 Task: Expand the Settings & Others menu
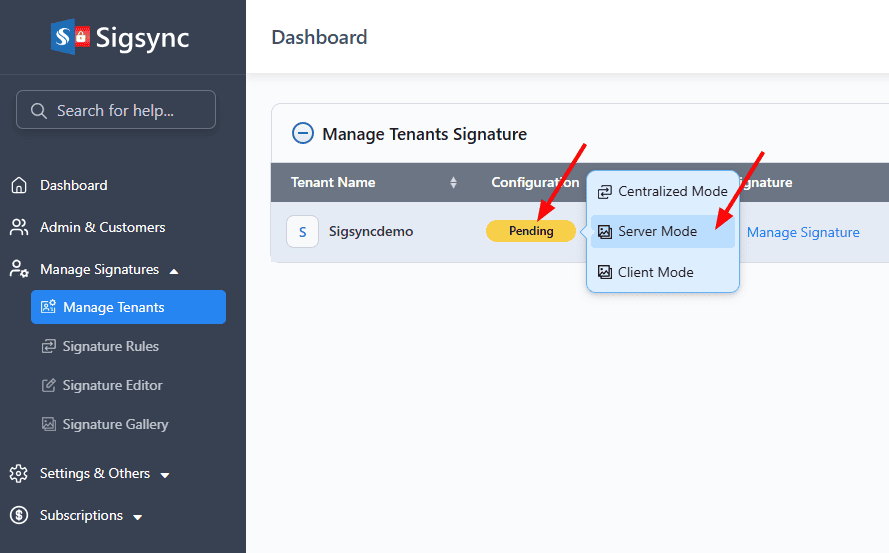tap(165, 474)
